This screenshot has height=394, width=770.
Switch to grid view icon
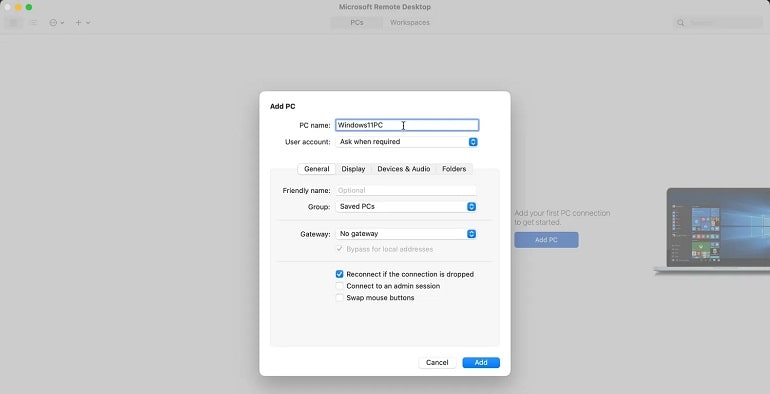(x=14, y=23)
